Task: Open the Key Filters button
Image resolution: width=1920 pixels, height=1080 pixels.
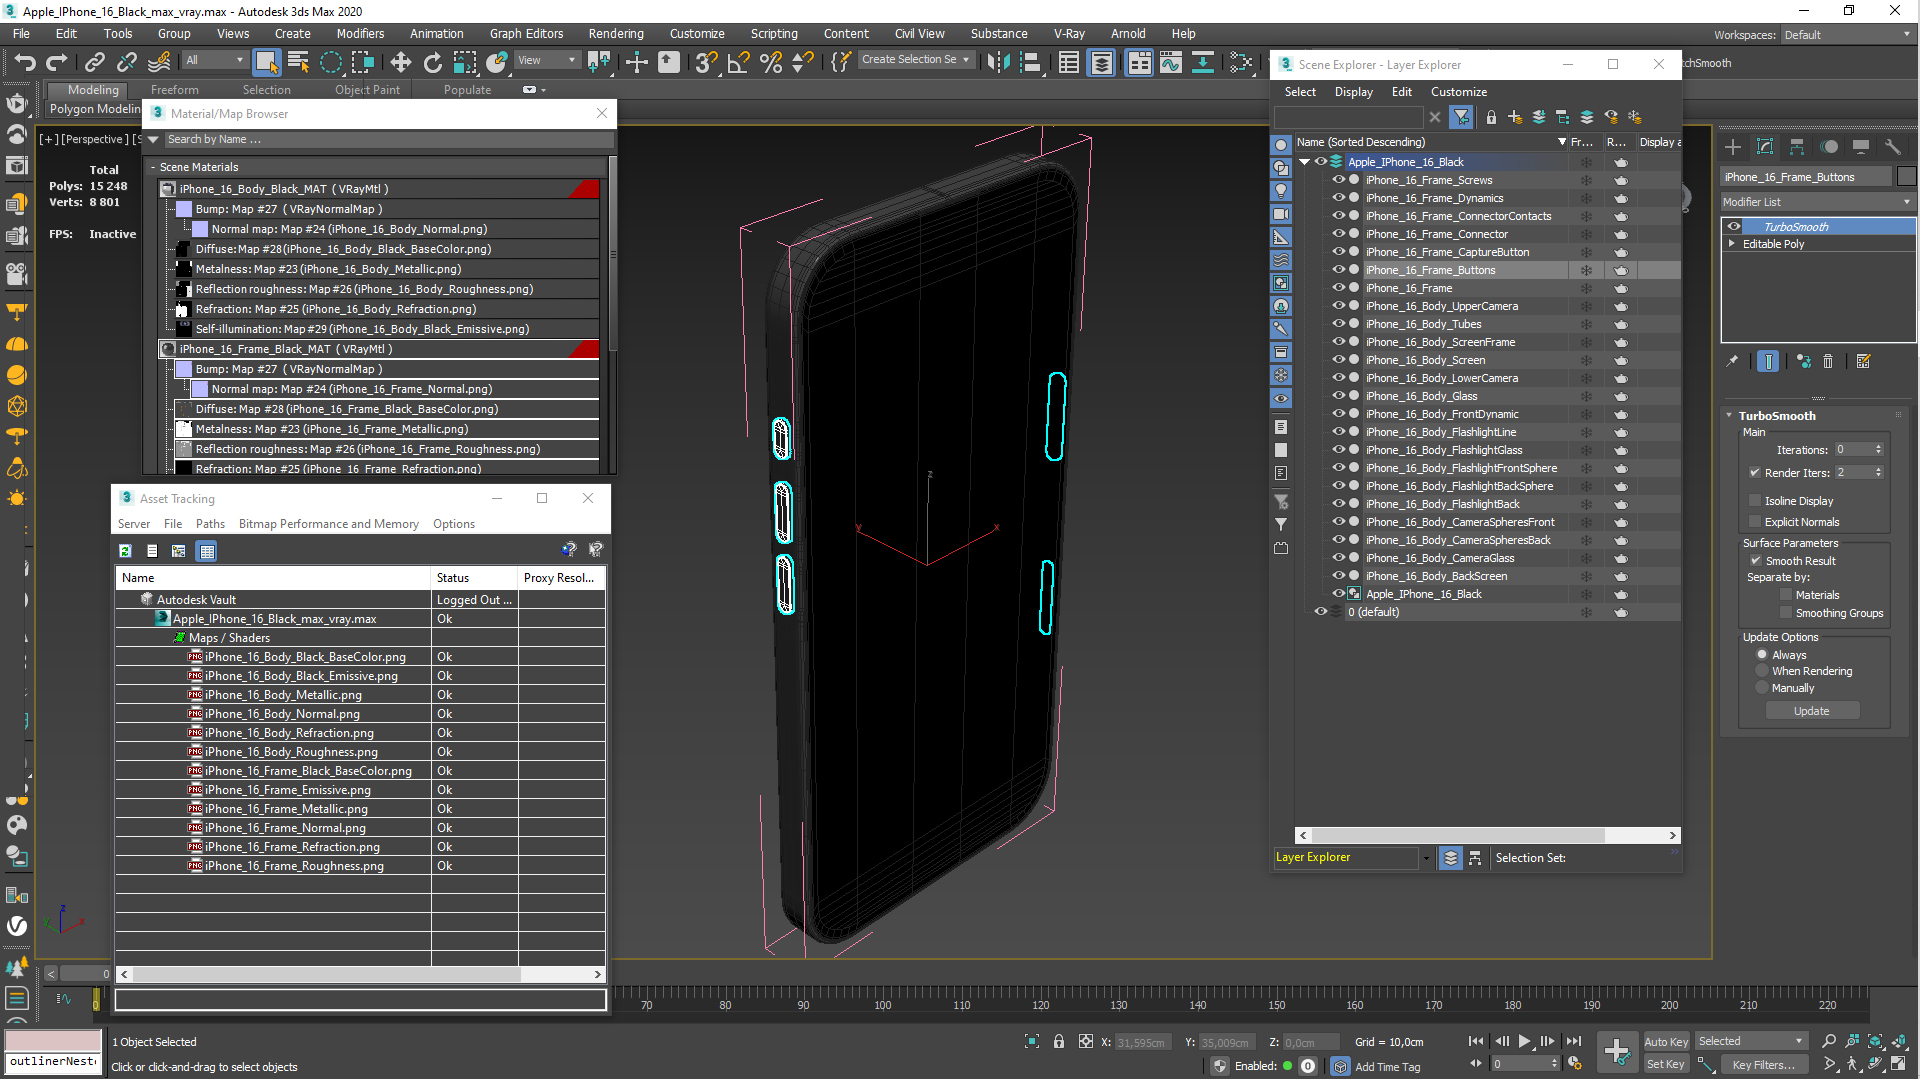Action: (1763, 1065)
